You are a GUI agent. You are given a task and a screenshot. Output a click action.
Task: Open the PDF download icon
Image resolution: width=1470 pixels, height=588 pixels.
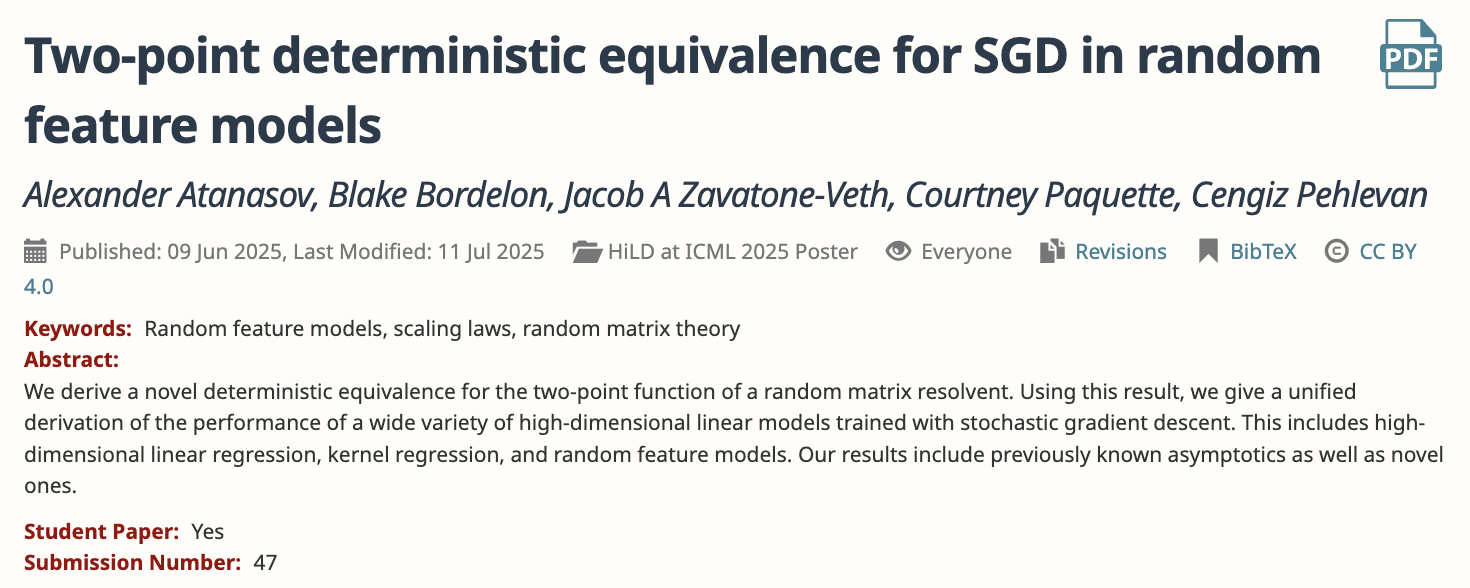point(1410,54)
